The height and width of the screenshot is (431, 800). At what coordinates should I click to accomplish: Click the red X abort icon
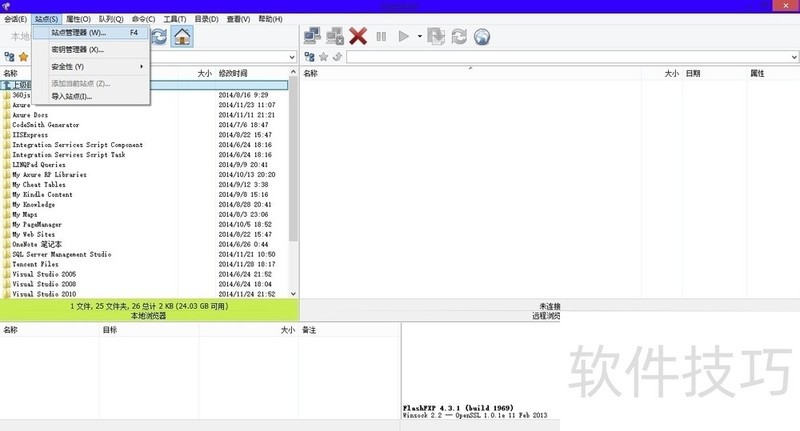point(358,36)
